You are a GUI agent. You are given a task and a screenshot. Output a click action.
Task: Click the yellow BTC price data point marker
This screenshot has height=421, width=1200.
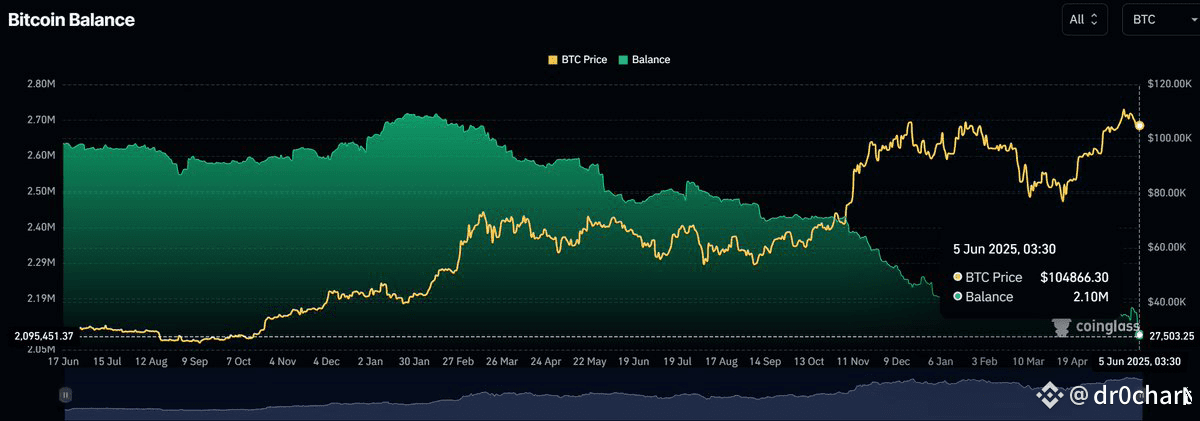[1139, 125]
